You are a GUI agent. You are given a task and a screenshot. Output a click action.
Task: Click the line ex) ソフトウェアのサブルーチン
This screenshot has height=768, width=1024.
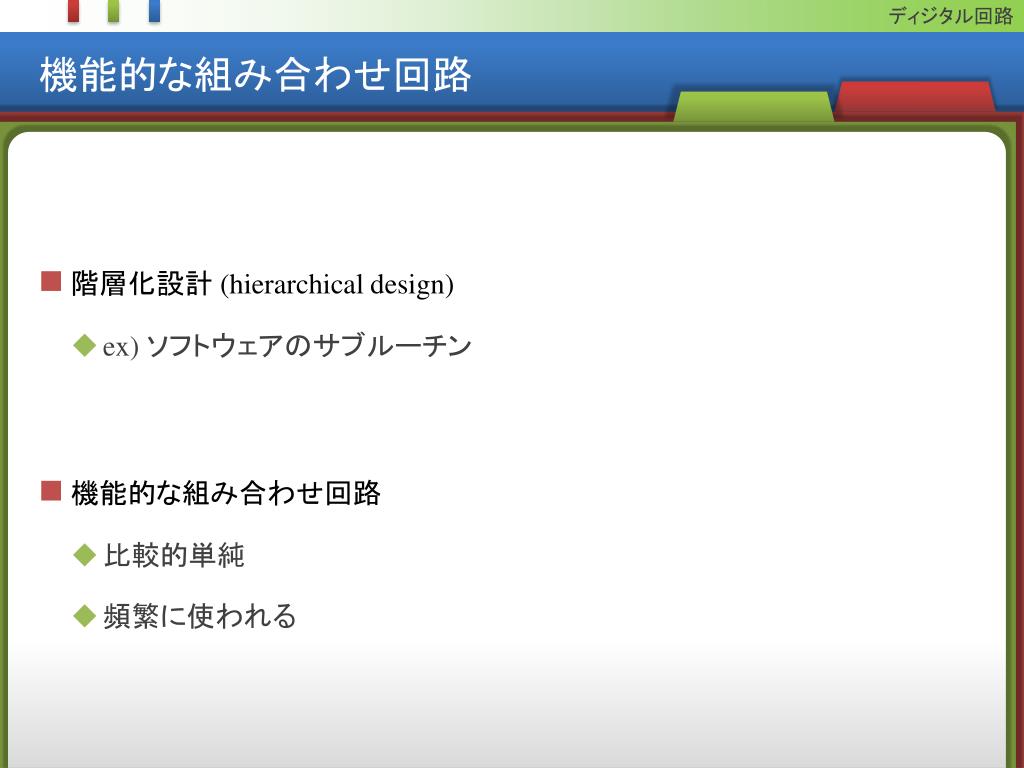click(287, 345)
